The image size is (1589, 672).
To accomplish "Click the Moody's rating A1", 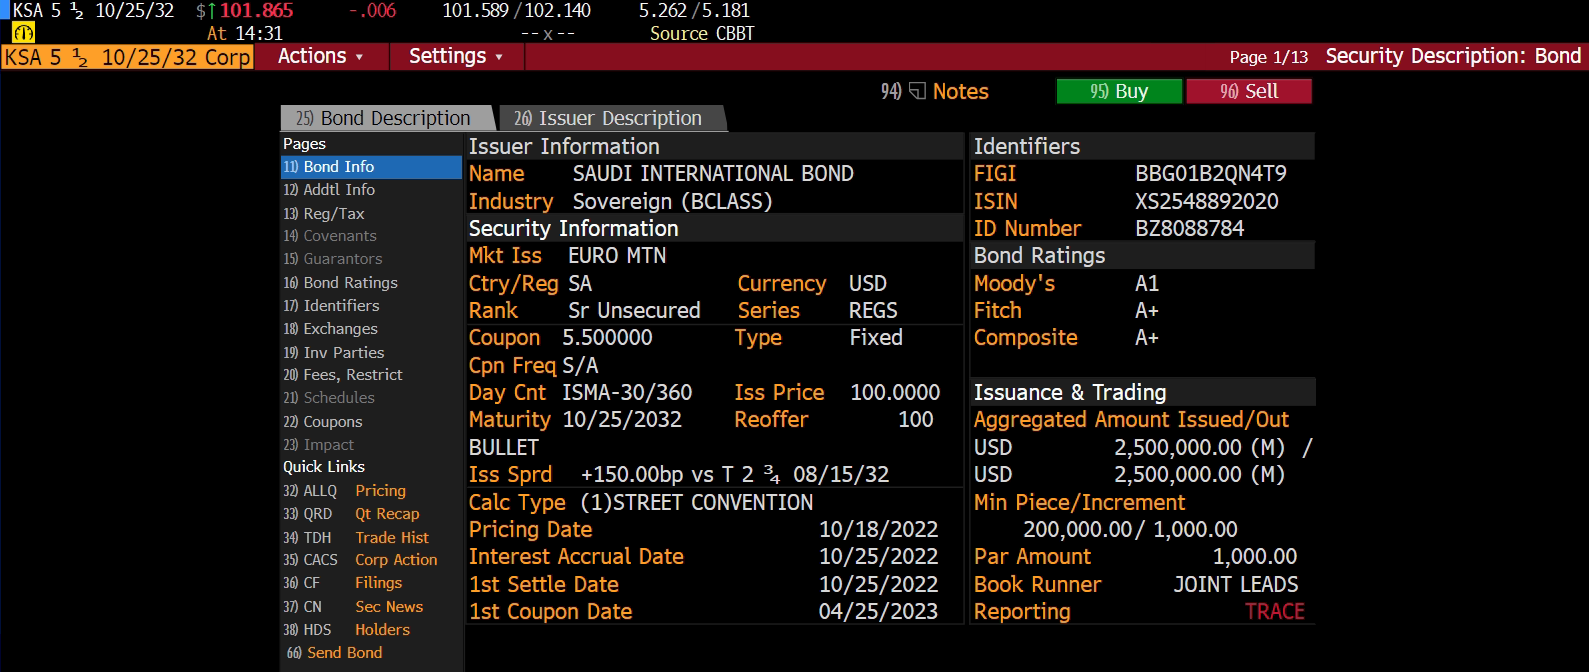I will tap(1147, 284).
